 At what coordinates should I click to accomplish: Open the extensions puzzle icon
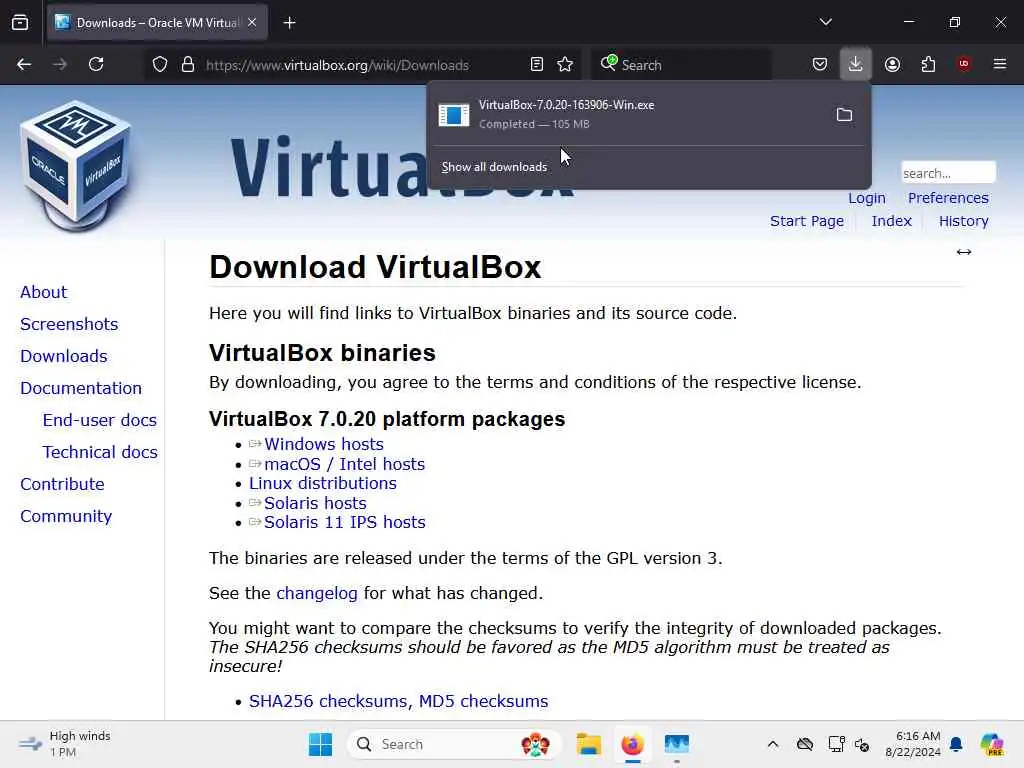(x=928, y=64)
